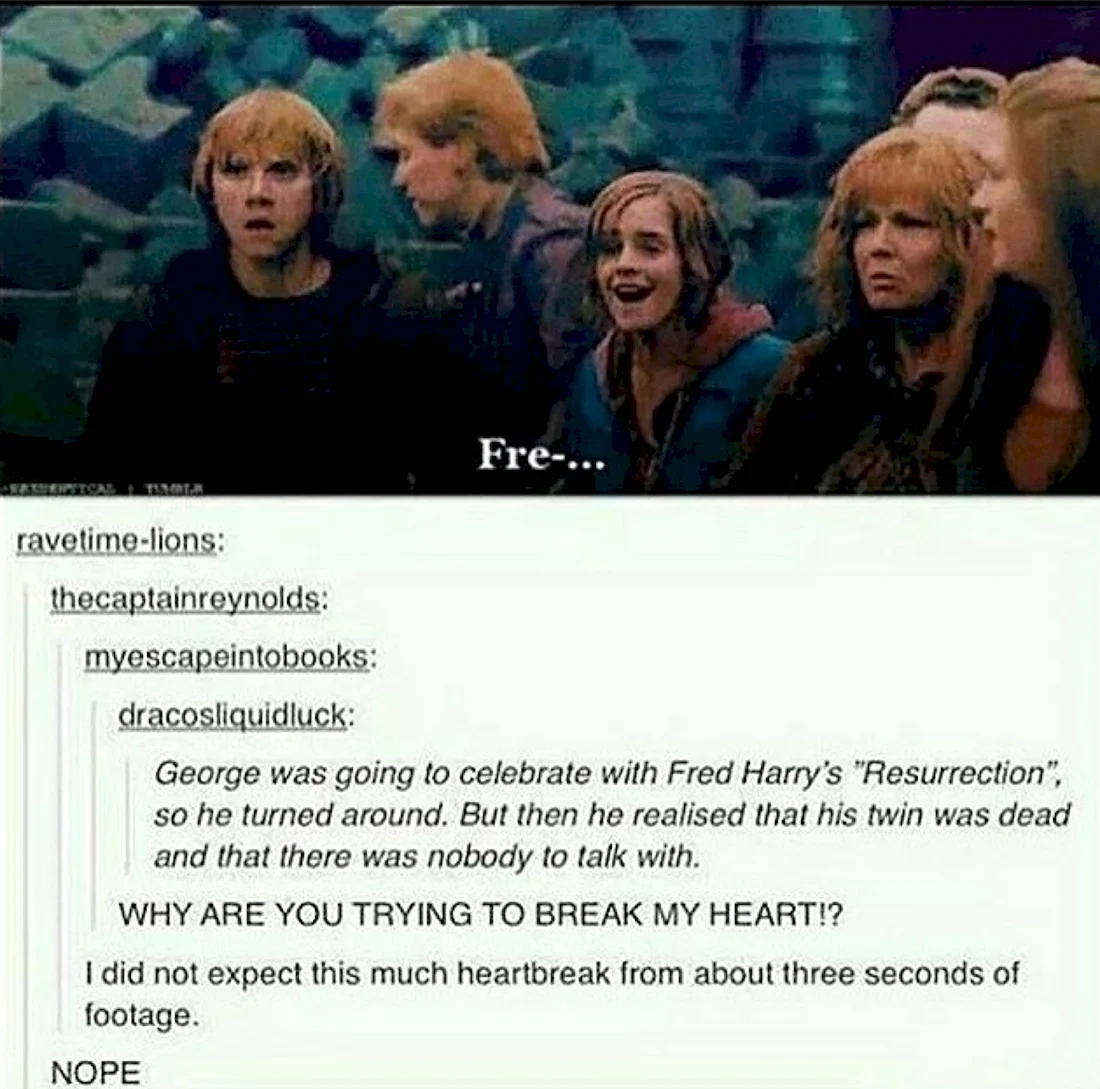Click the 'three seconds of footage' comment
1100x1089 pixels.
[551, 994]
